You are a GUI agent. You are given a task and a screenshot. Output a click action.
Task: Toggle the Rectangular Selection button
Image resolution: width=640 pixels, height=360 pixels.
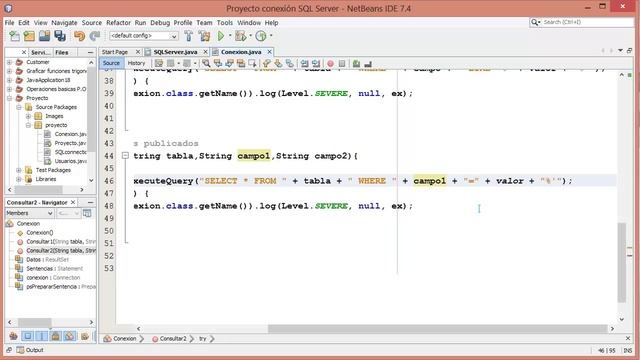click(252, 64)
